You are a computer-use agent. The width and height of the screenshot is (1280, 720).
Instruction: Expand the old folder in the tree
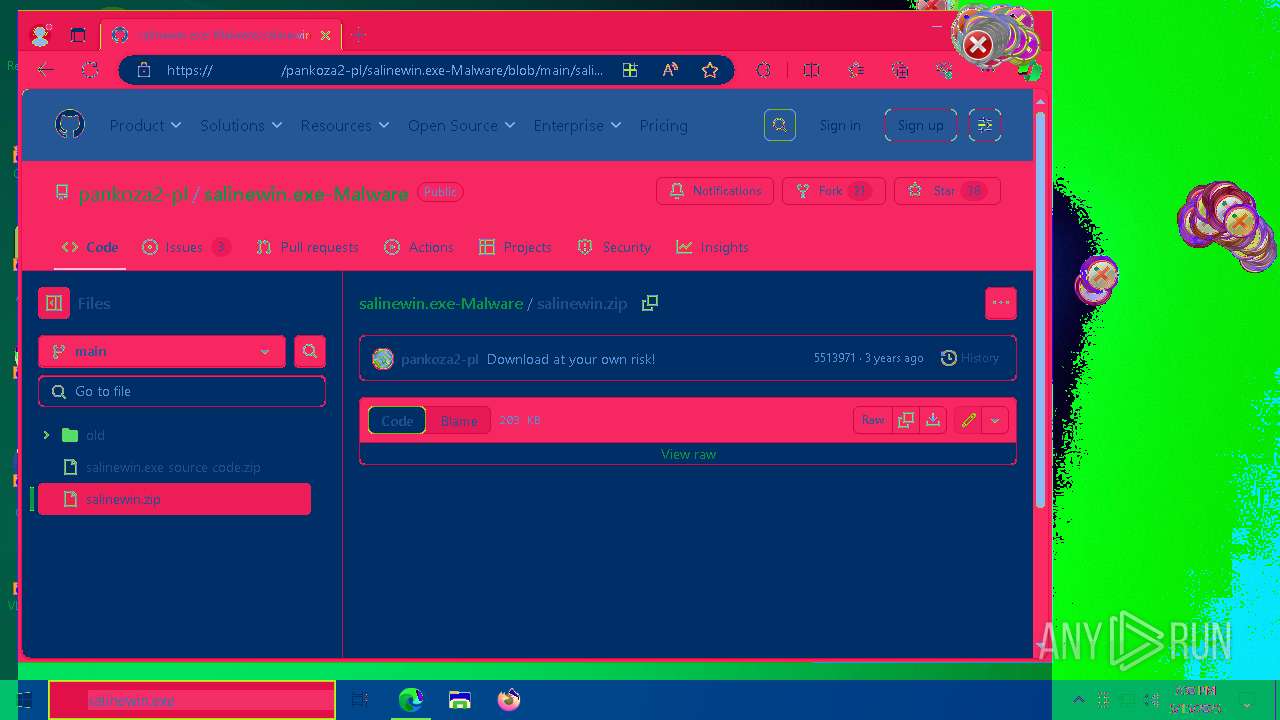coord(46,435)
